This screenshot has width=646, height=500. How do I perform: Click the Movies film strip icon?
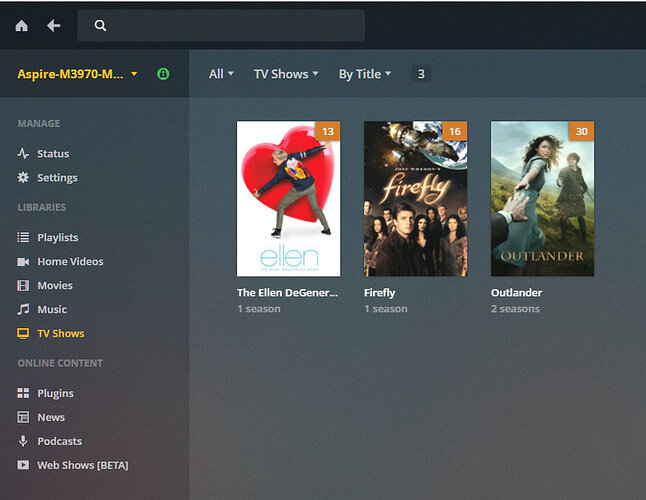pos(23,285)
